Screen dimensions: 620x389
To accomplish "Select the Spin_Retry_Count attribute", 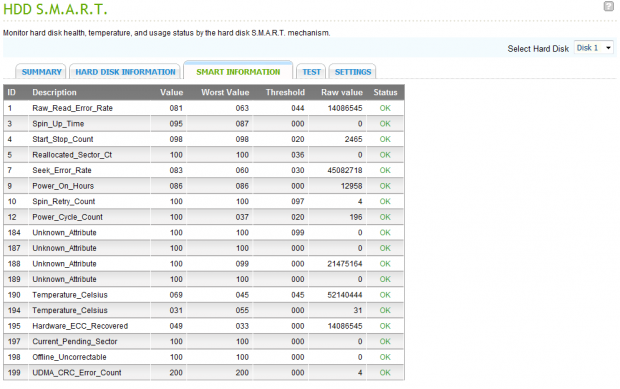I will (64, 202).
